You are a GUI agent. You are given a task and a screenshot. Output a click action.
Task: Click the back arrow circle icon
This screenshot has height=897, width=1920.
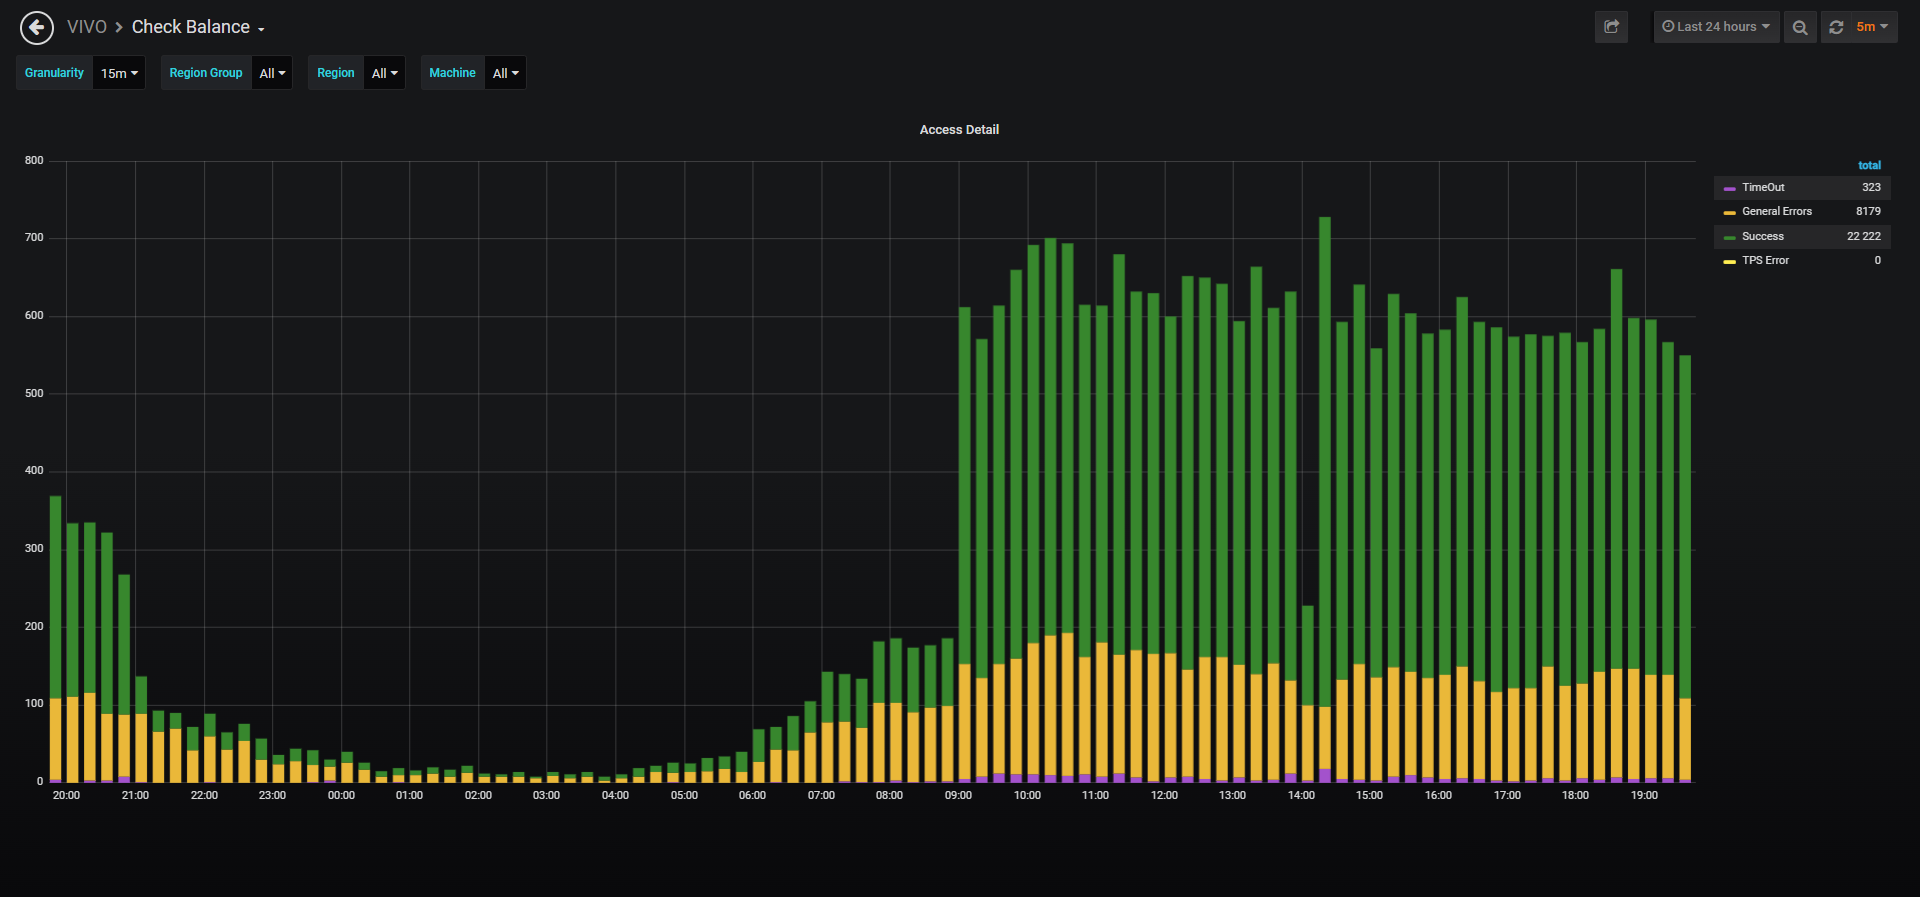pos(37,27)
